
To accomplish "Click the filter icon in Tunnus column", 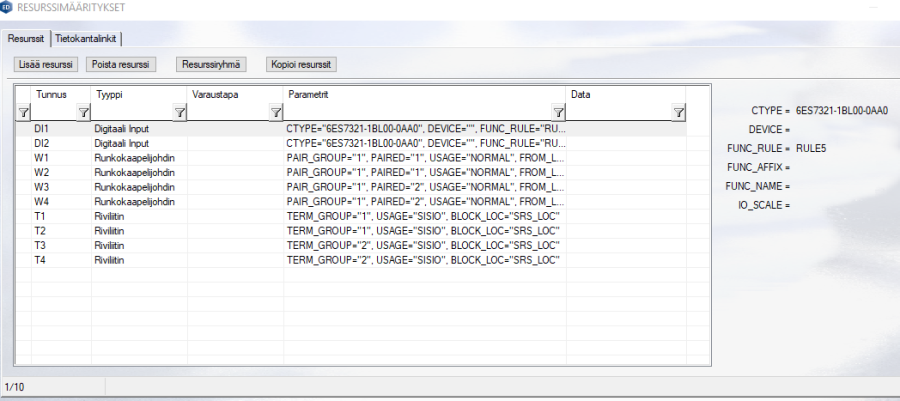I will [83, 113].
